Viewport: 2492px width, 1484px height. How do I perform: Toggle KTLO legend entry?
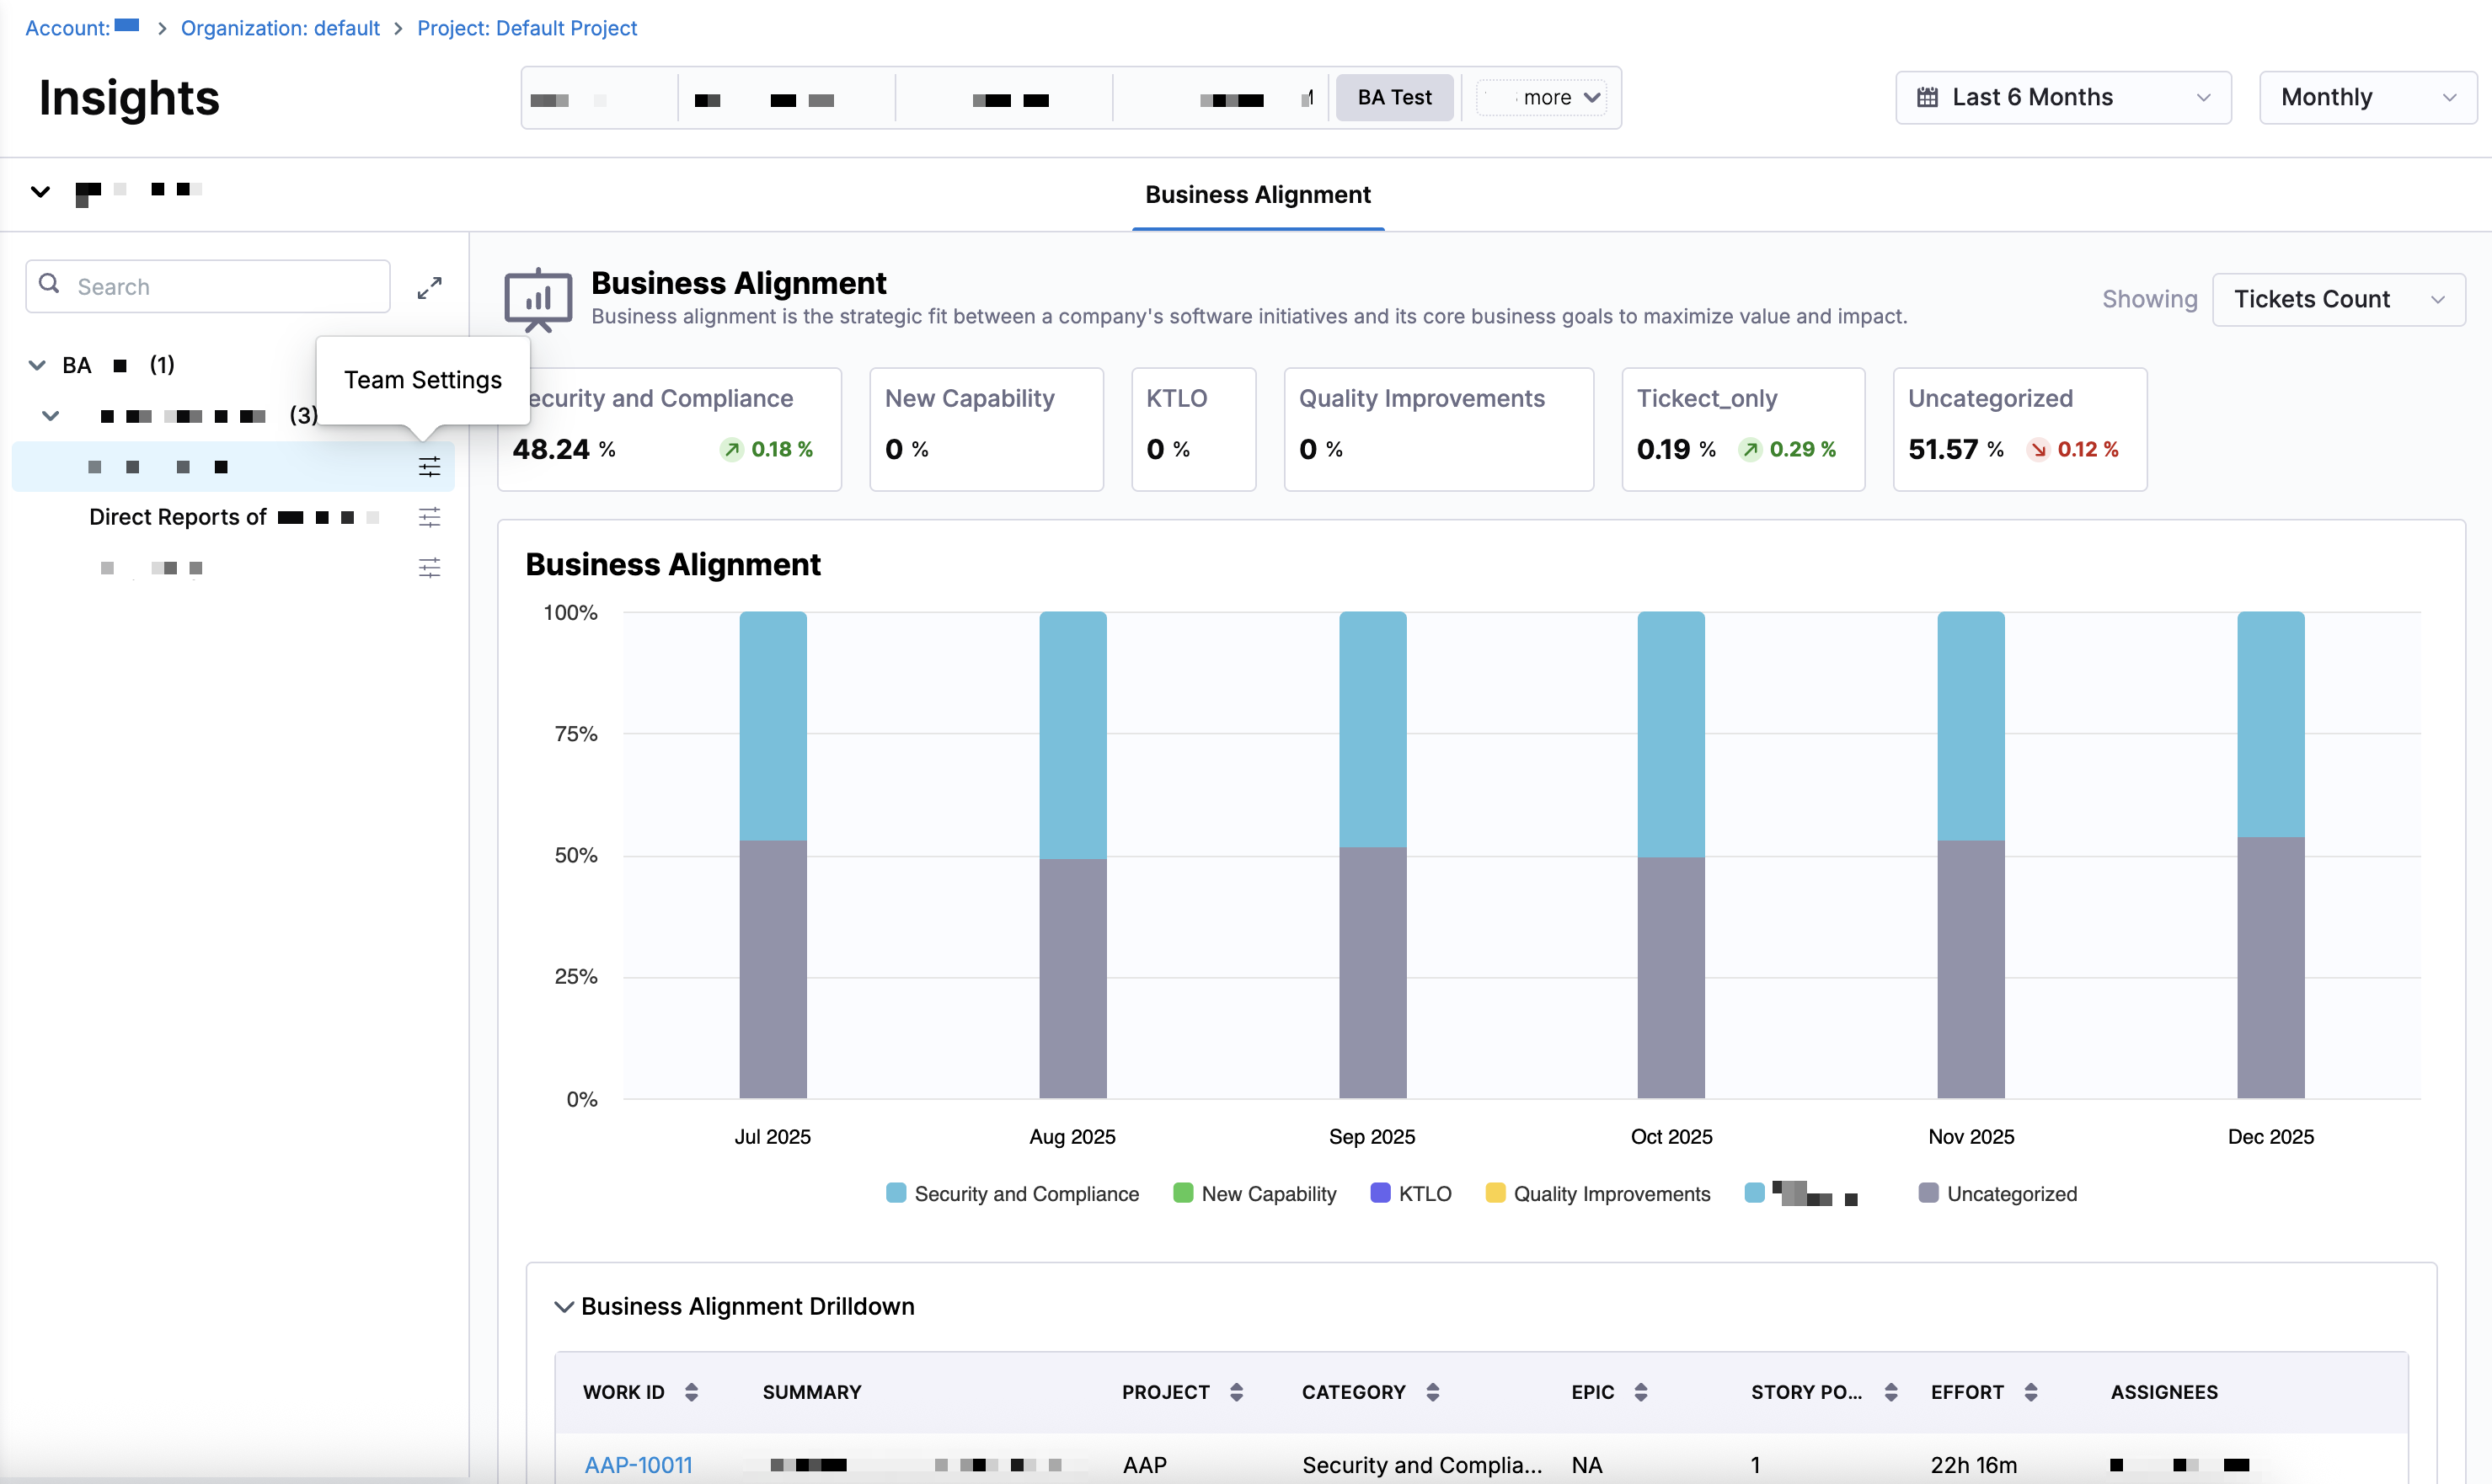(x=1411, y=1194)
